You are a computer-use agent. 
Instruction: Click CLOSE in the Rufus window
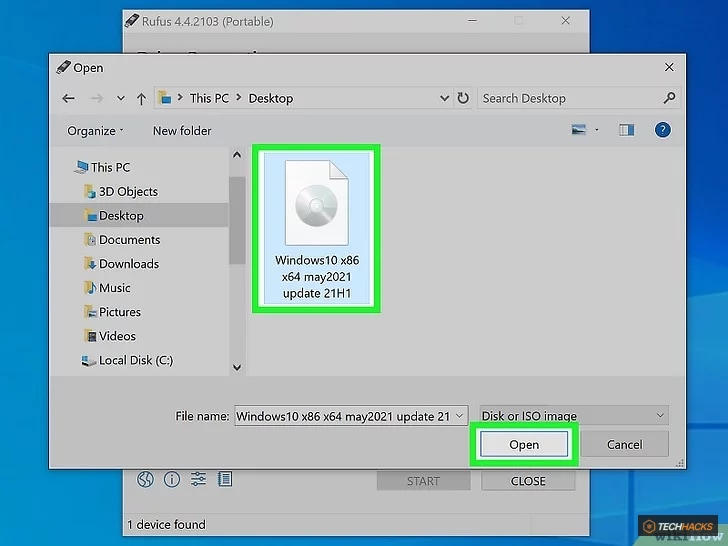pyautogui.click(x=528, y=481)
